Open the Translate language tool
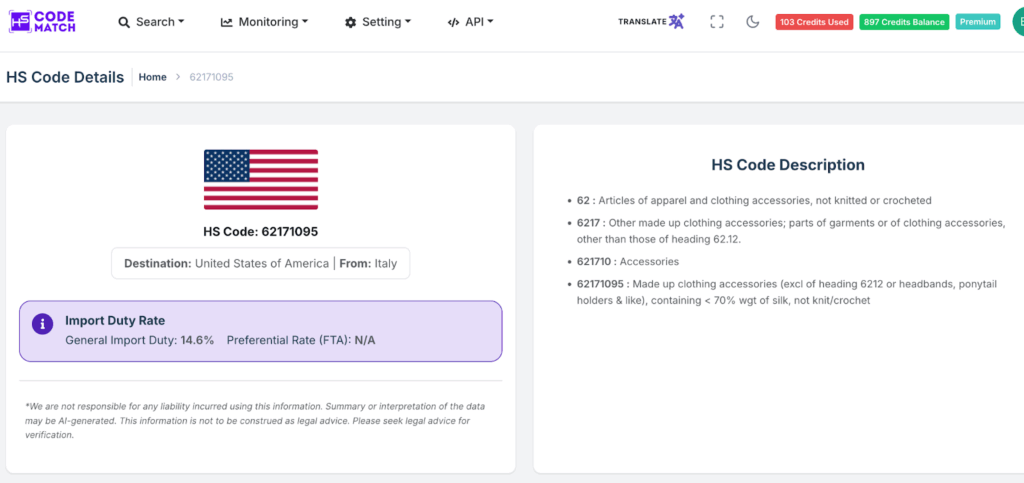Image resolution: width=1024 pixels, height=483 pixels. pos(651,21)
